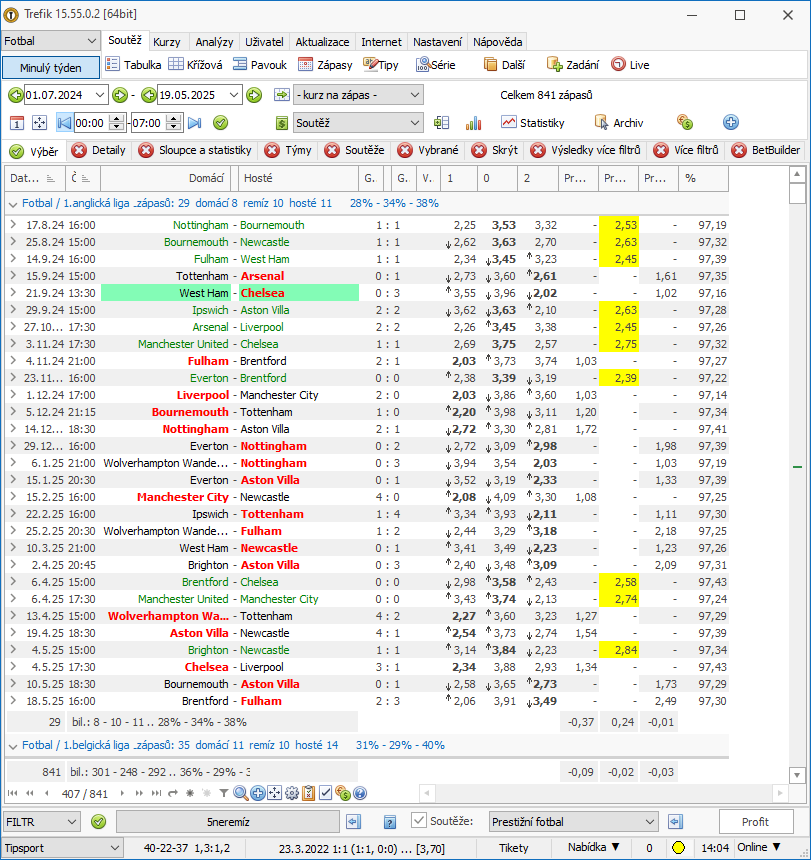Click the funnel filter icon in navigator

pos(224,793)
